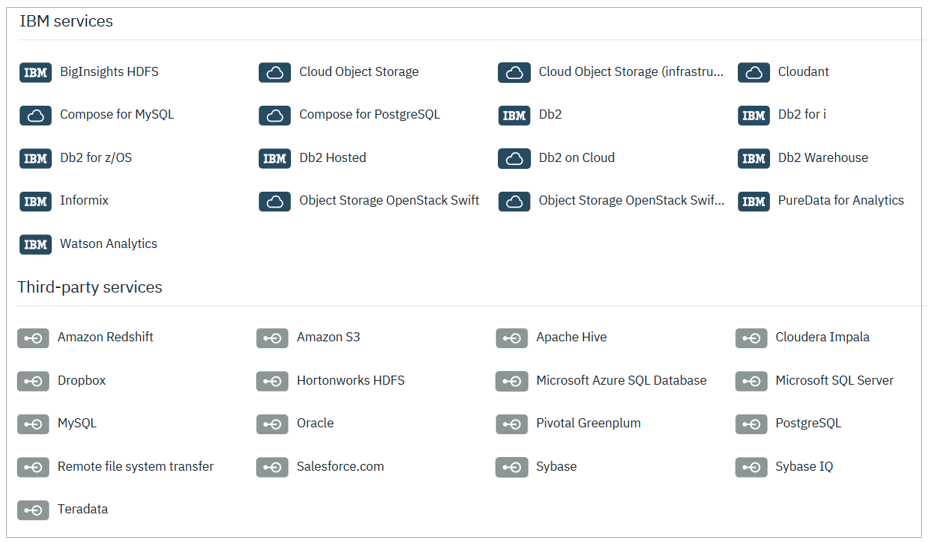The width and height of the screenshot is (928, 542).
Task: Click the IBM icon next to Watson Analytics
Action: 35,244
